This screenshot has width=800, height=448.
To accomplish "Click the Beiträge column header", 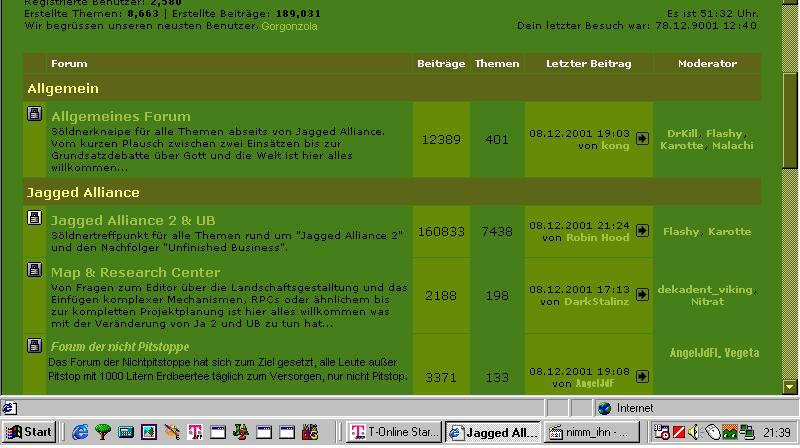I will [x=441, y=64].
